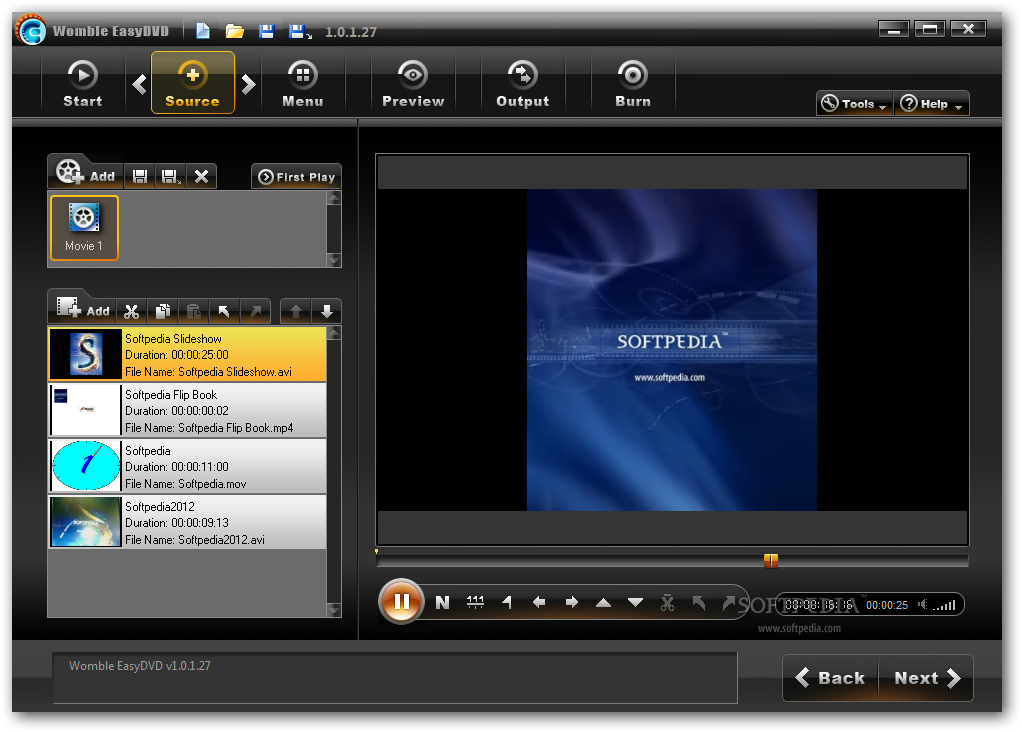The height and width of the screenshot is (732, 1022).
Task: Delete the selected movie with X icon
Action: point(201,177)
